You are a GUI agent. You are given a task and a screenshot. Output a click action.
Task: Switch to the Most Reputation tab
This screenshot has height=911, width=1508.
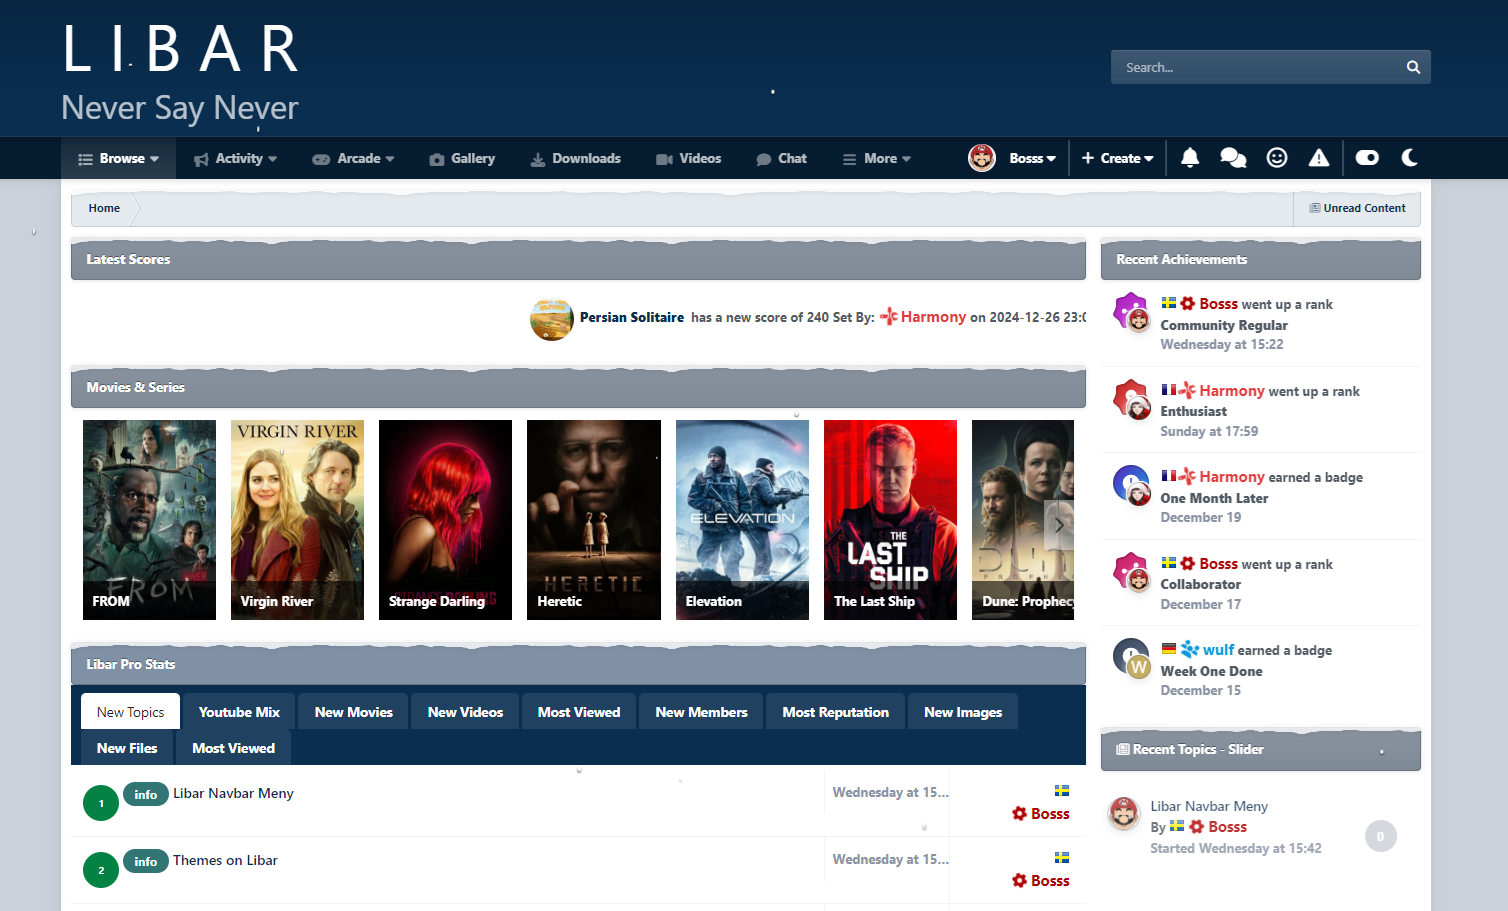point(835,712)
